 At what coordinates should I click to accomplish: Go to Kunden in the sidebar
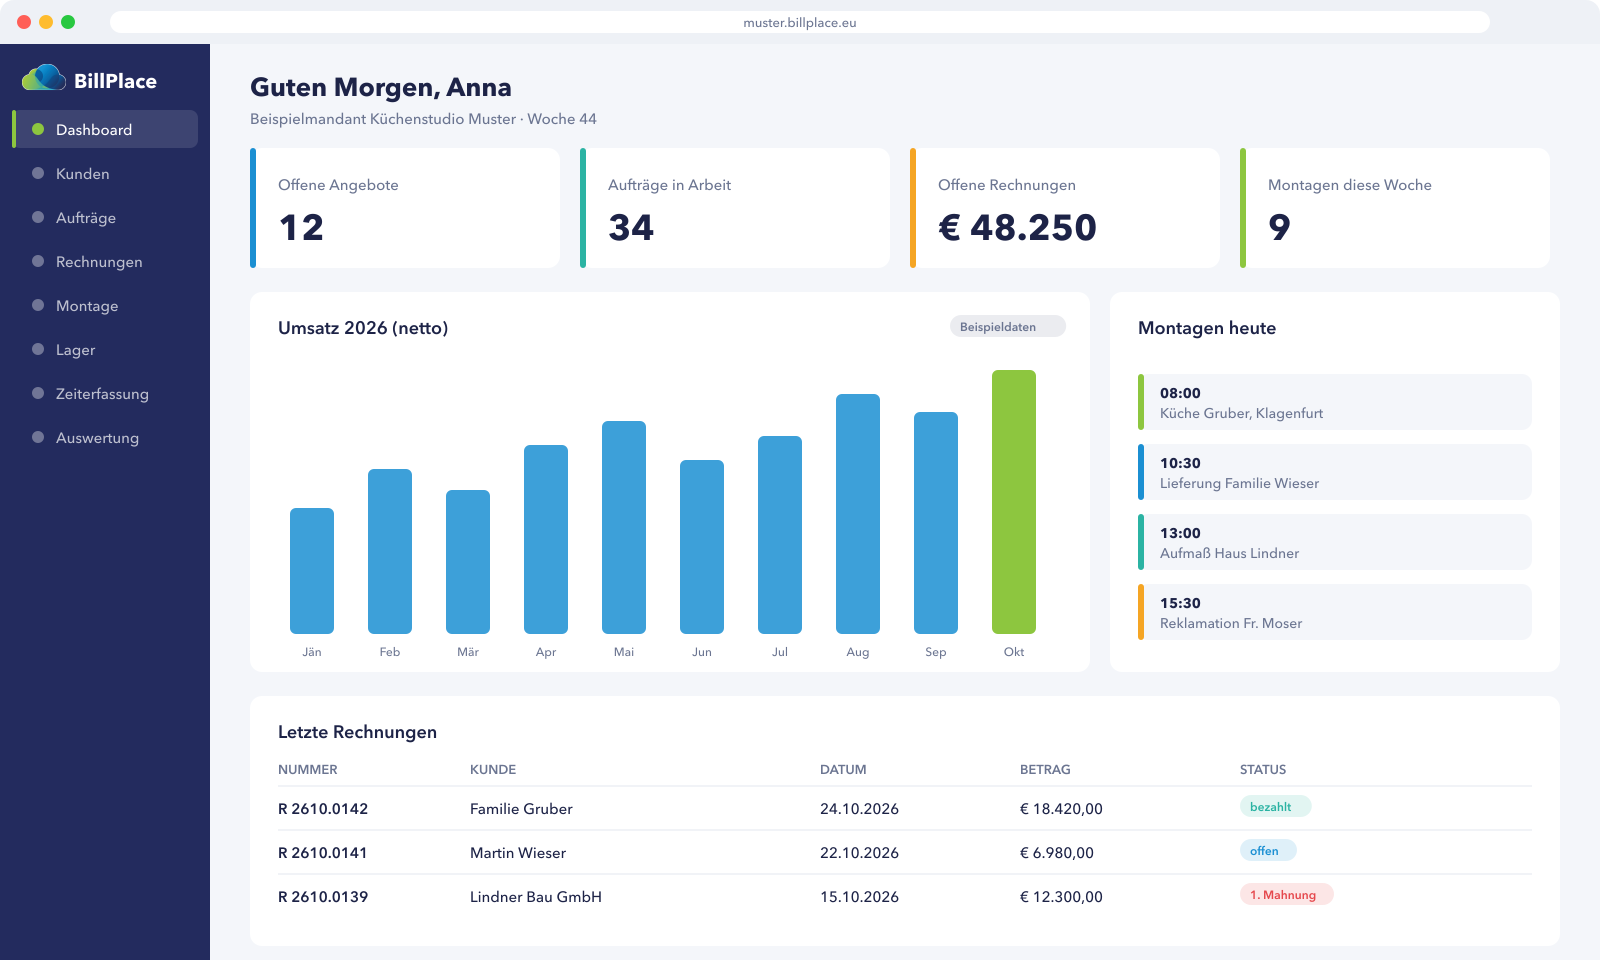point(105,173)
